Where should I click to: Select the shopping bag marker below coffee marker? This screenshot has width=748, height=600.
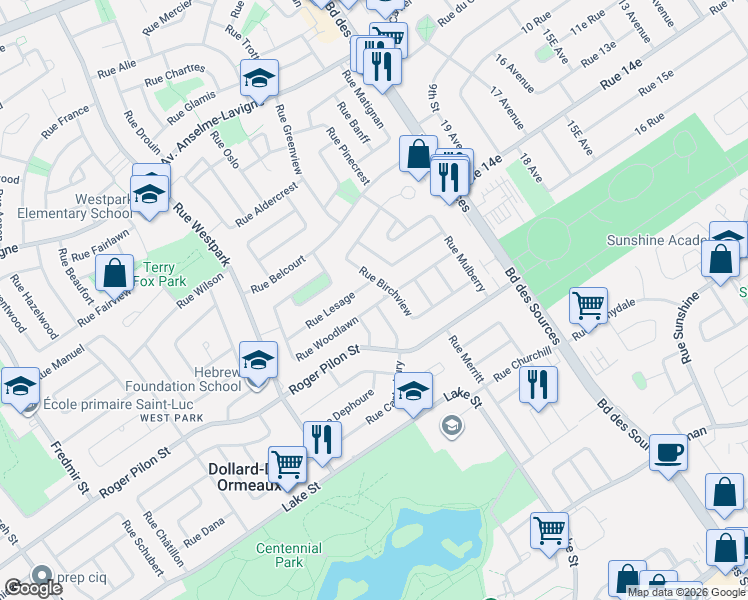pos(724,493)
